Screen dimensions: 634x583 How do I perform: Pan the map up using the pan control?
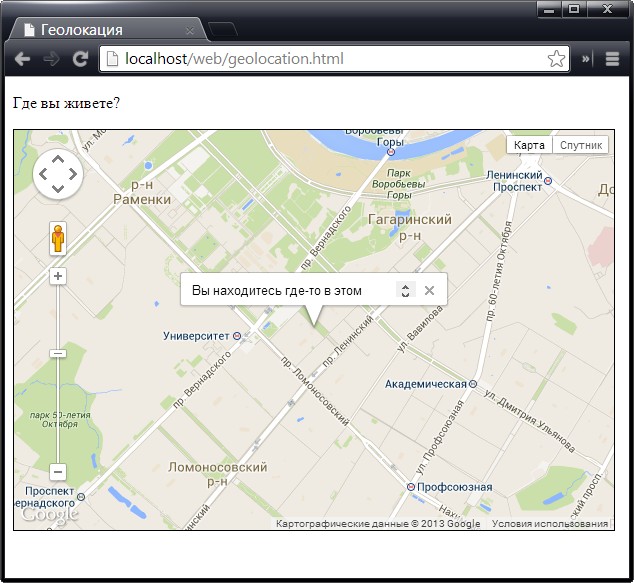[x=58, y=160]
